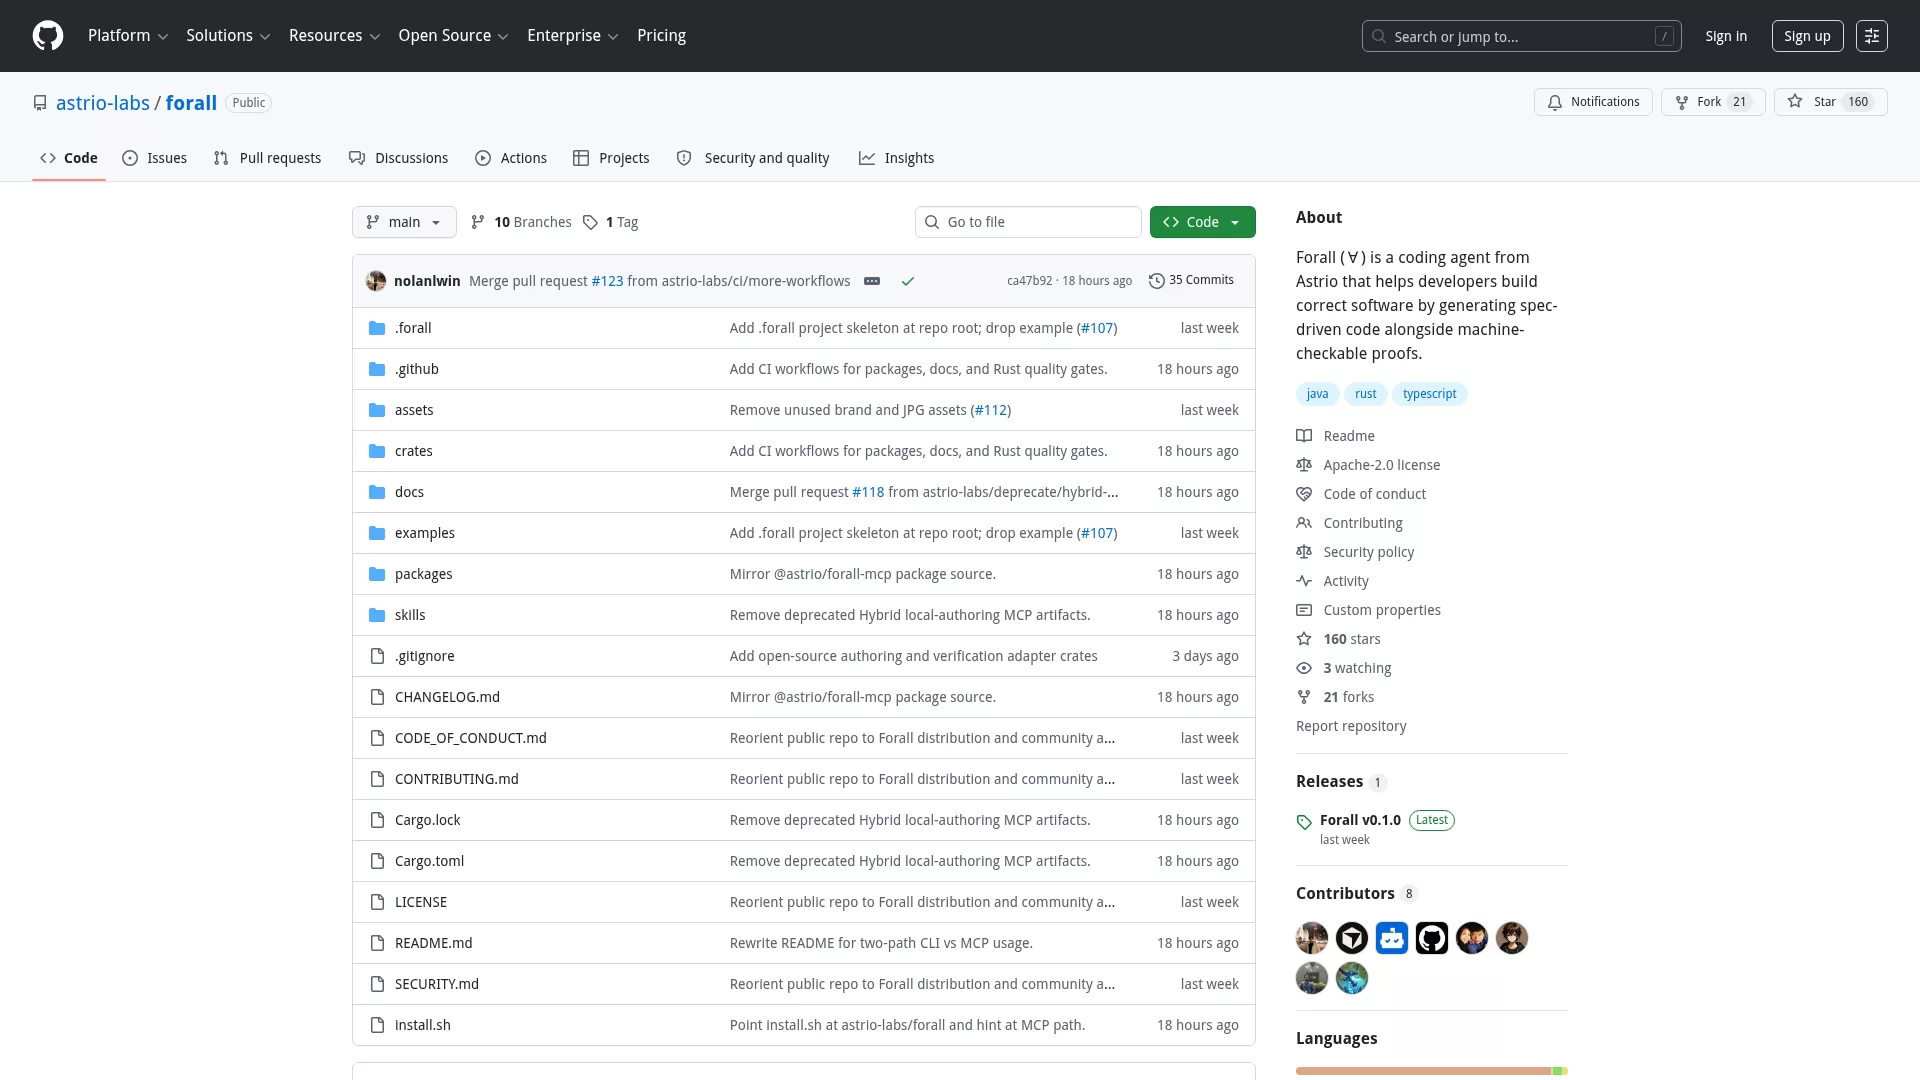Open the Forall v0.1.0 release
Viewport: 1920px width, 1080px height.
(x=1360, y=820)
